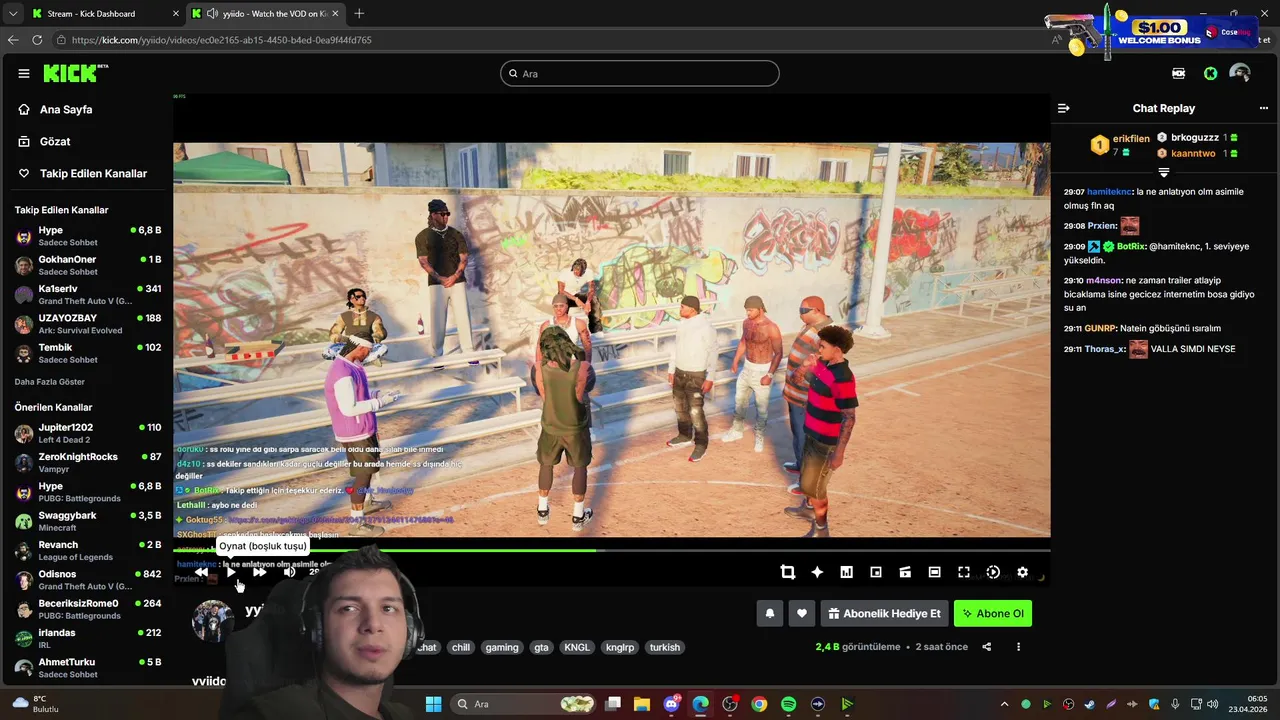Expand the gifter leaderboard
The height and width of the screenshot is (720, 1280).
(1163, 173)
